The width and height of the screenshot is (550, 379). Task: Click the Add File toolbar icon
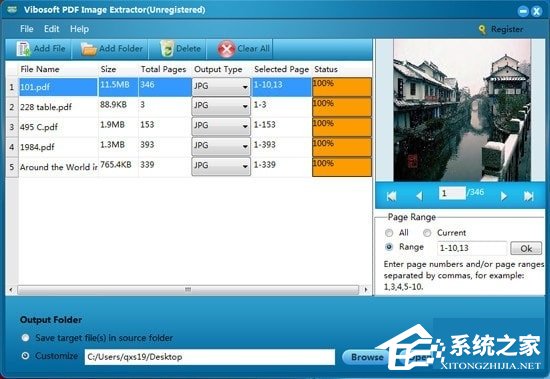coord(24,49)
